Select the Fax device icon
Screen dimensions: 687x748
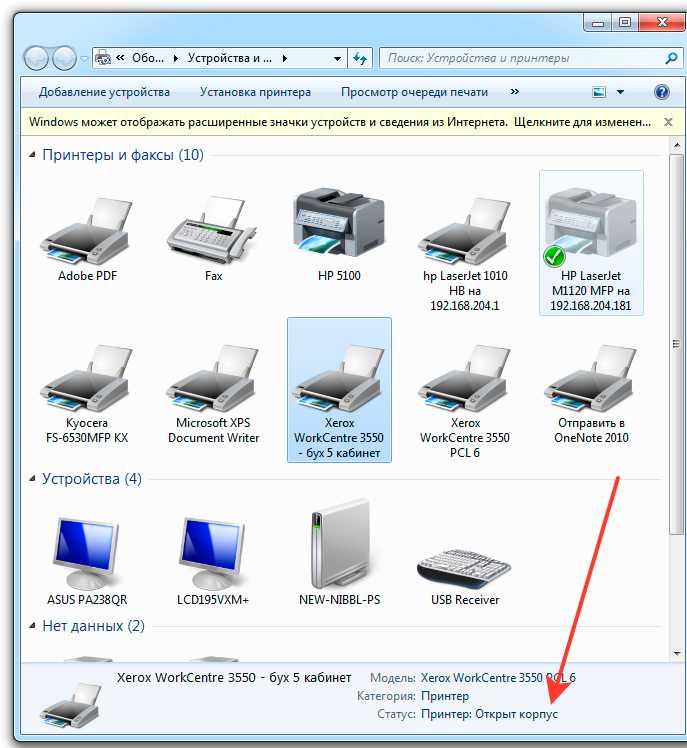[x=213, y=232]
